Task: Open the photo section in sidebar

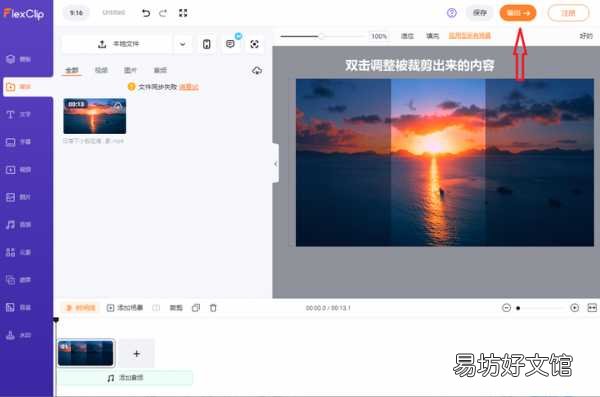Action: coord(18,197)
